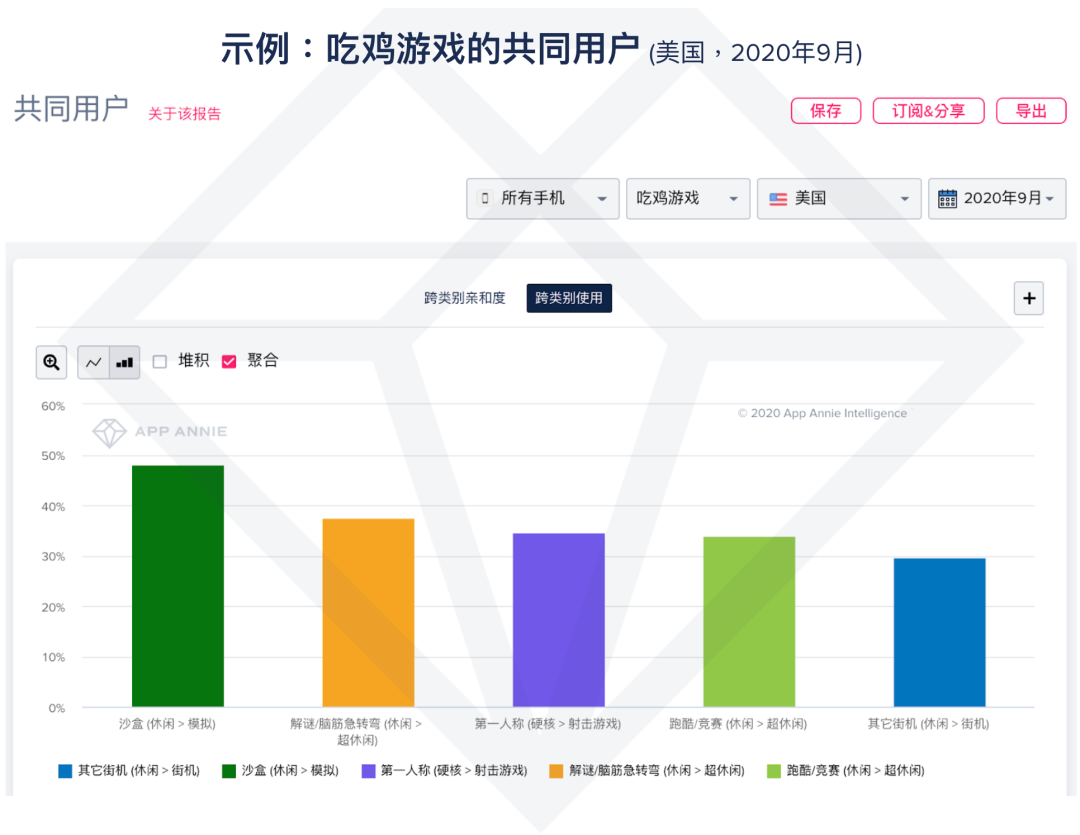Click the plus icon to add chart
Viewport: 1080px width, 835px height.
tap(1028, 298)
